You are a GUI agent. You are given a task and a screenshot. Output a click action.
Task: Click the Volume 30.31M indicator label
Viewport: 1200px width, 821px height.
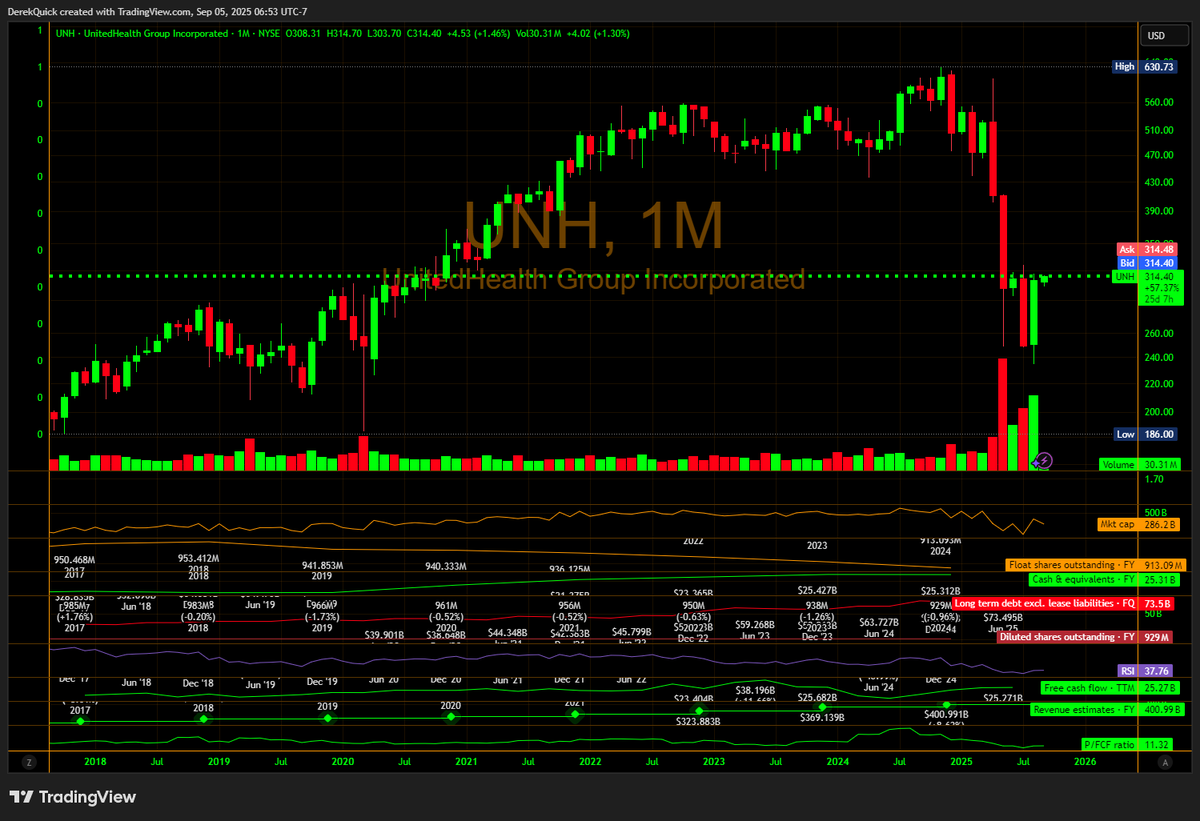point(1140,465)
